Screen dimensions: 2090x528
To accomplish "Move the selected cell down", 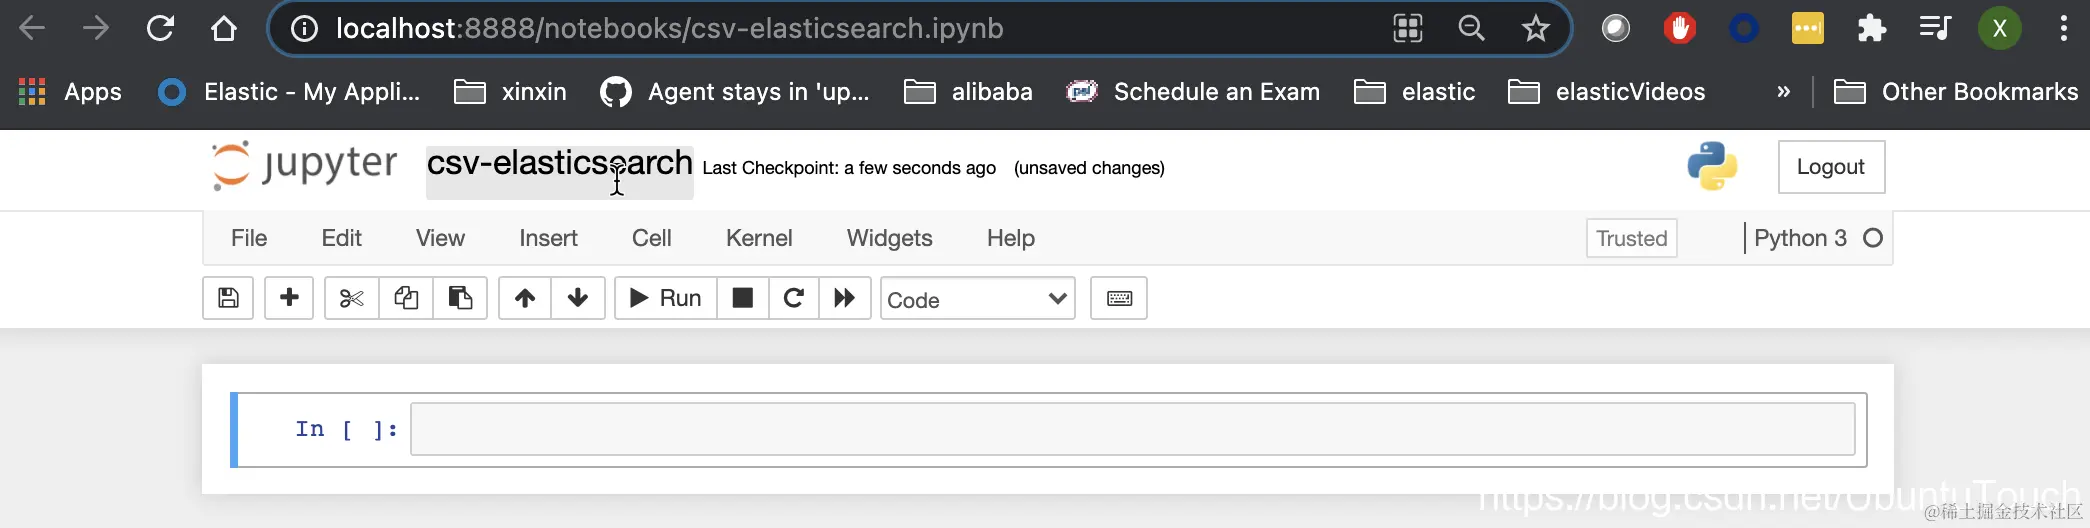I will (578, 298).
